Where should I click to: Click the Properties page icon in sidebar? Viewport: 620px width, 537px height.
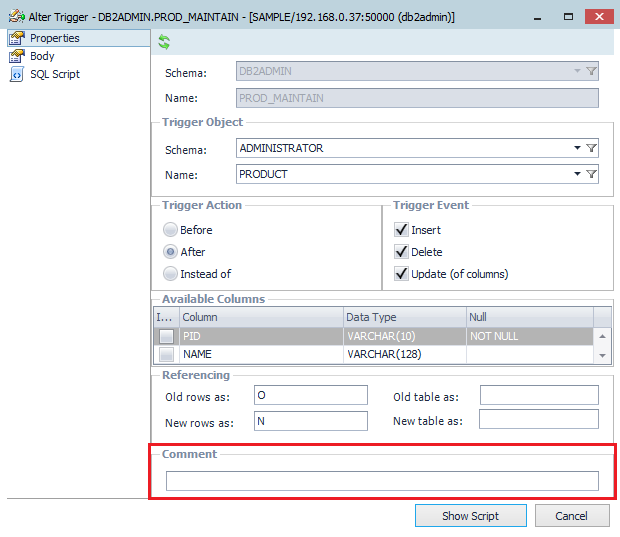point(16,38)
